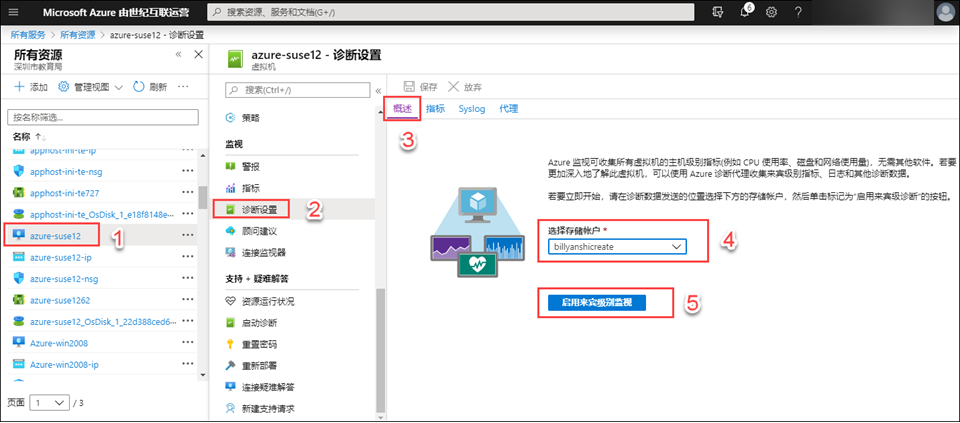The image size is (960, 423).
Task: Open apphost-ini-te-nsg resource
Action: click(66, 172)
